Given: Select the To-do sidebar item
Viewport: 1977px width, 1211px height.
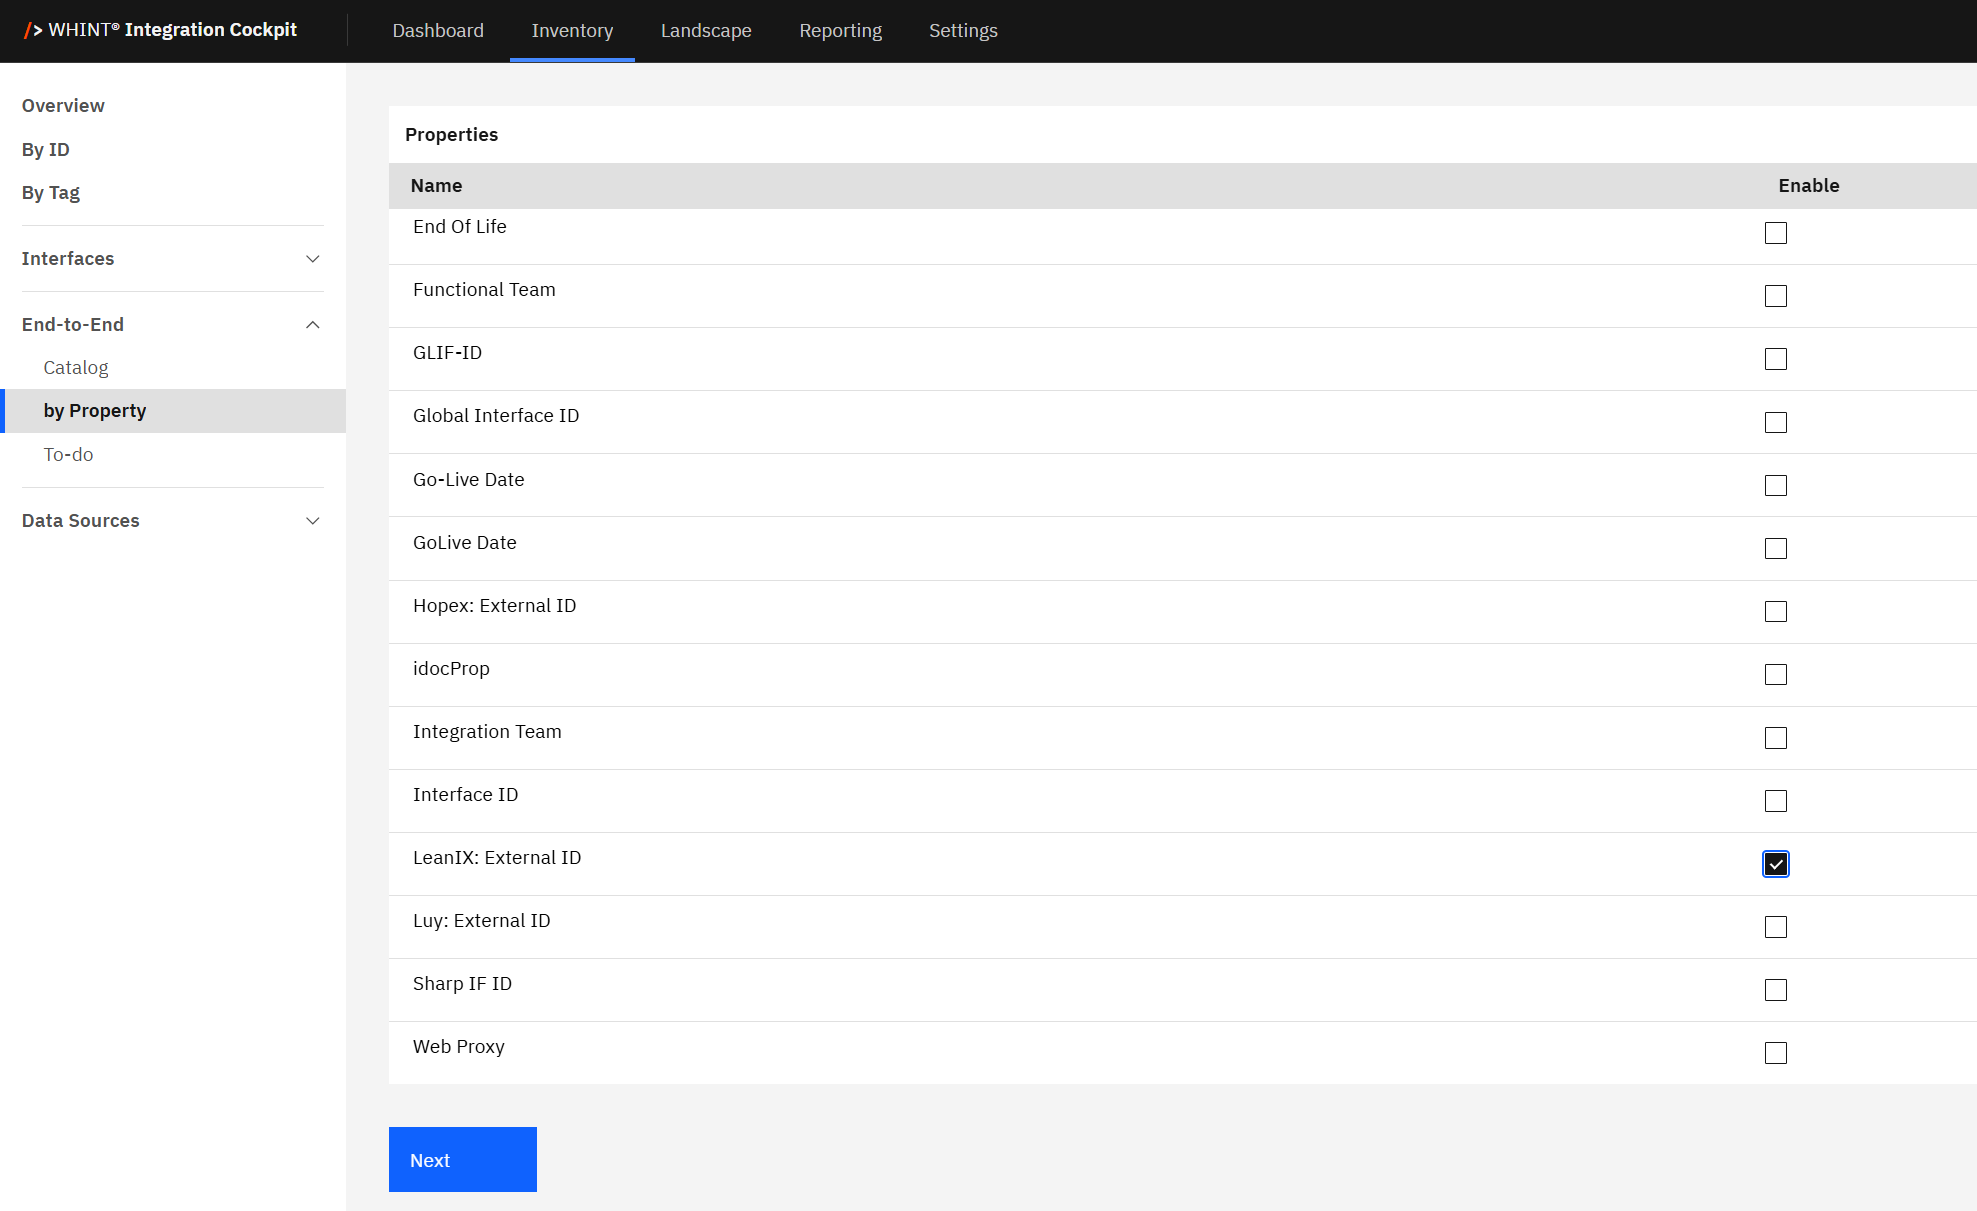Looking at the screenshot, I should click(68, 455).
